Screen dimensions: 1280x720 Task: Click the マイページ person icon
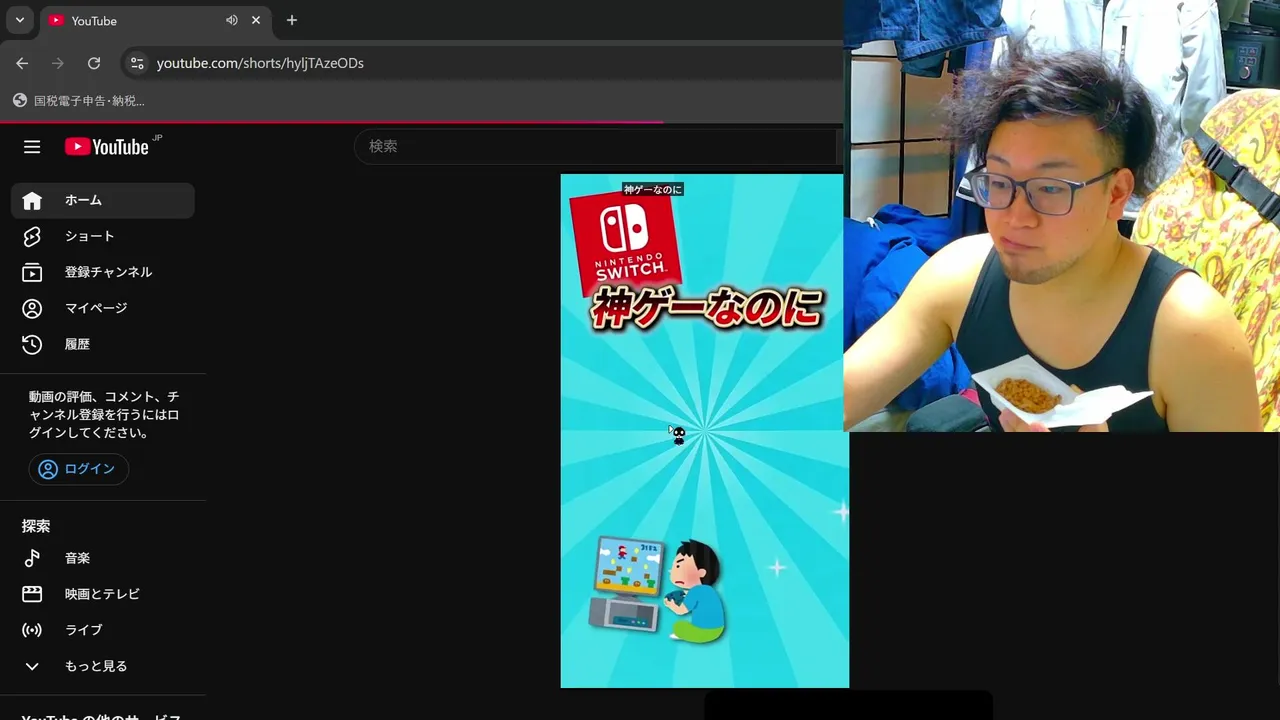point(32,308)
